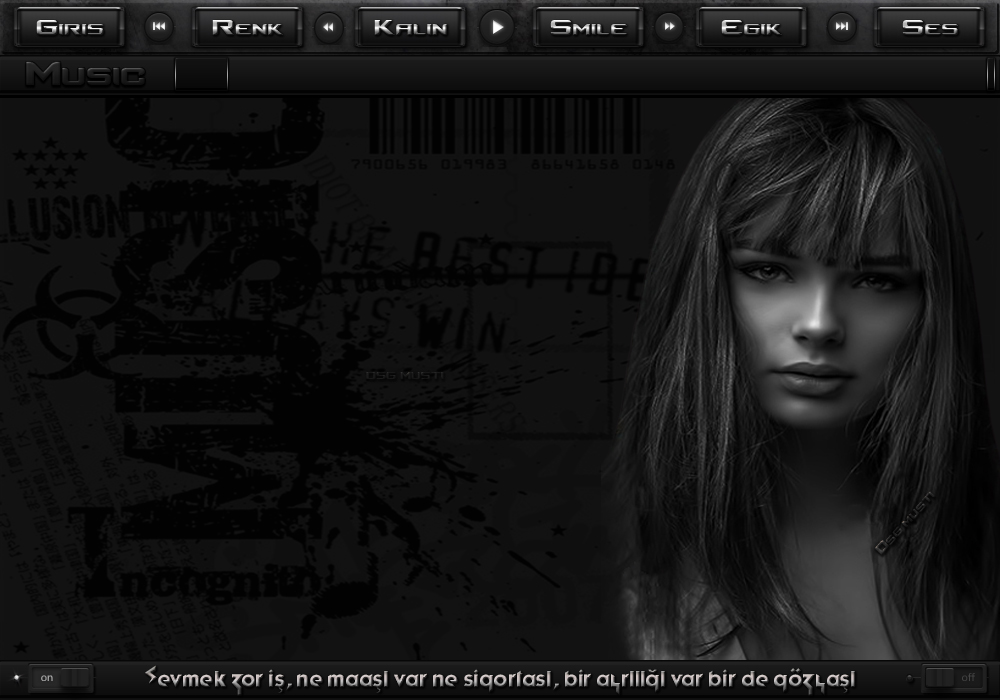Screen dimensions: 1000x700
Task: Toggle the 'on' switch at bottom left
Action: [x=62, y=677]
